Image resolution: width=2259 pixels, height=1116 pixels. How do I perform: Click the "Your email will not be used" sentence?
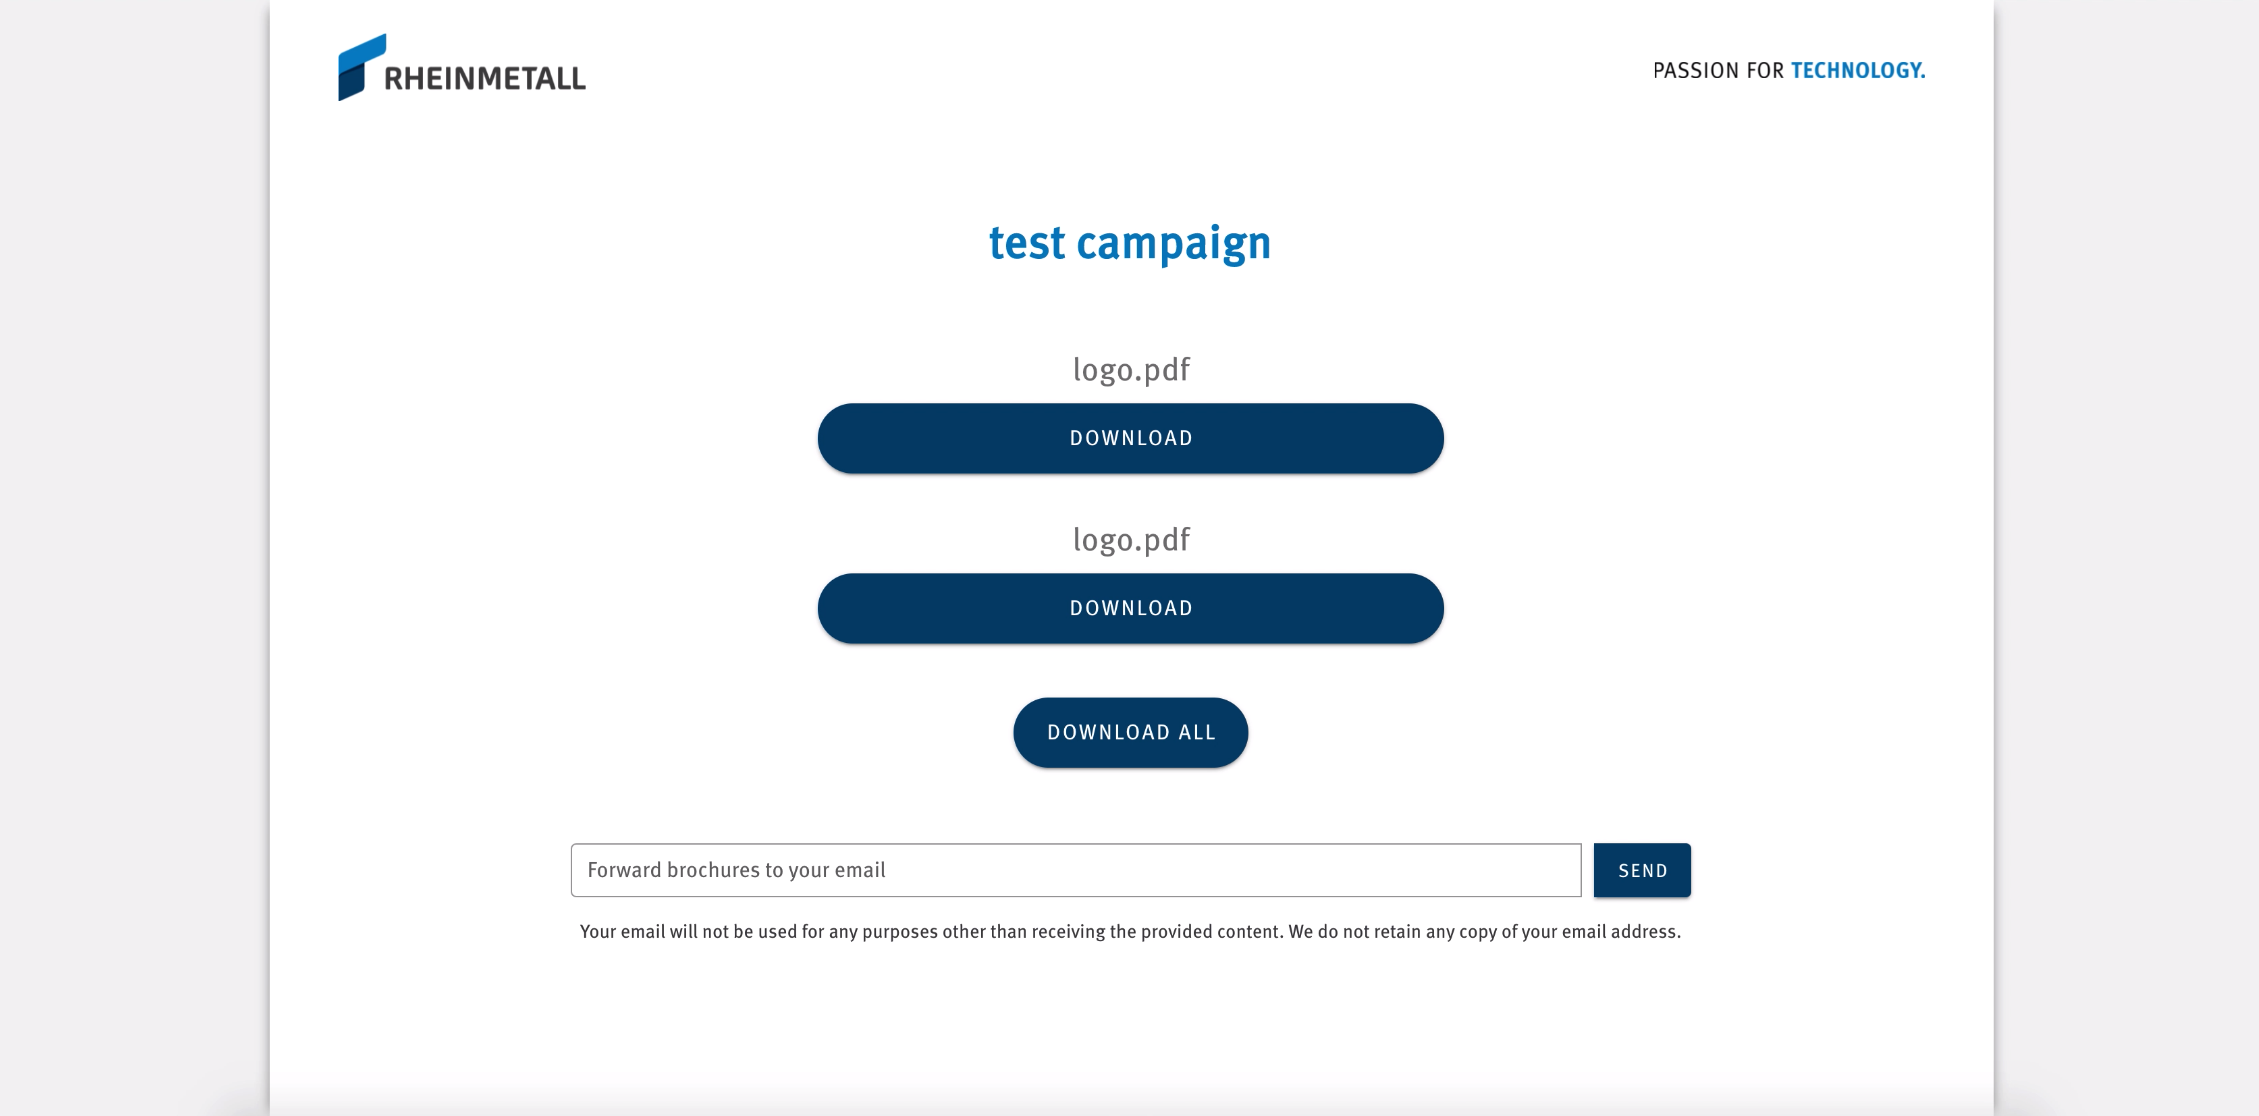click(x=930, y=932)
